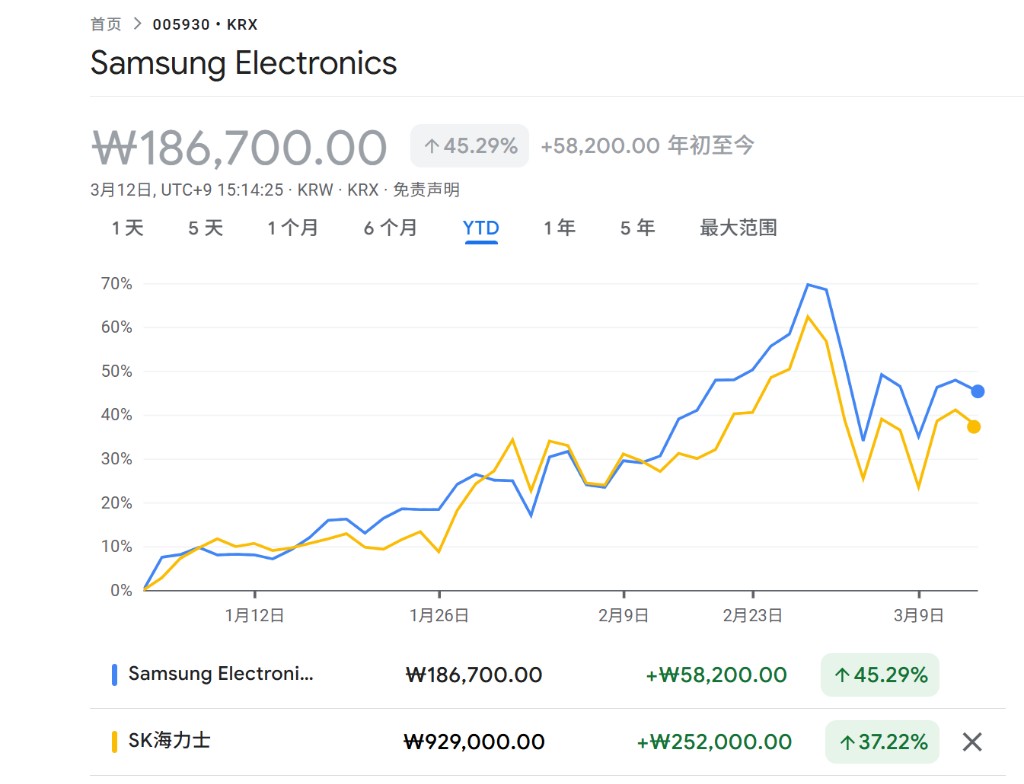Select the 5 天 time range tab
Screen dimensions: 1024x784
tap(205, 228)
